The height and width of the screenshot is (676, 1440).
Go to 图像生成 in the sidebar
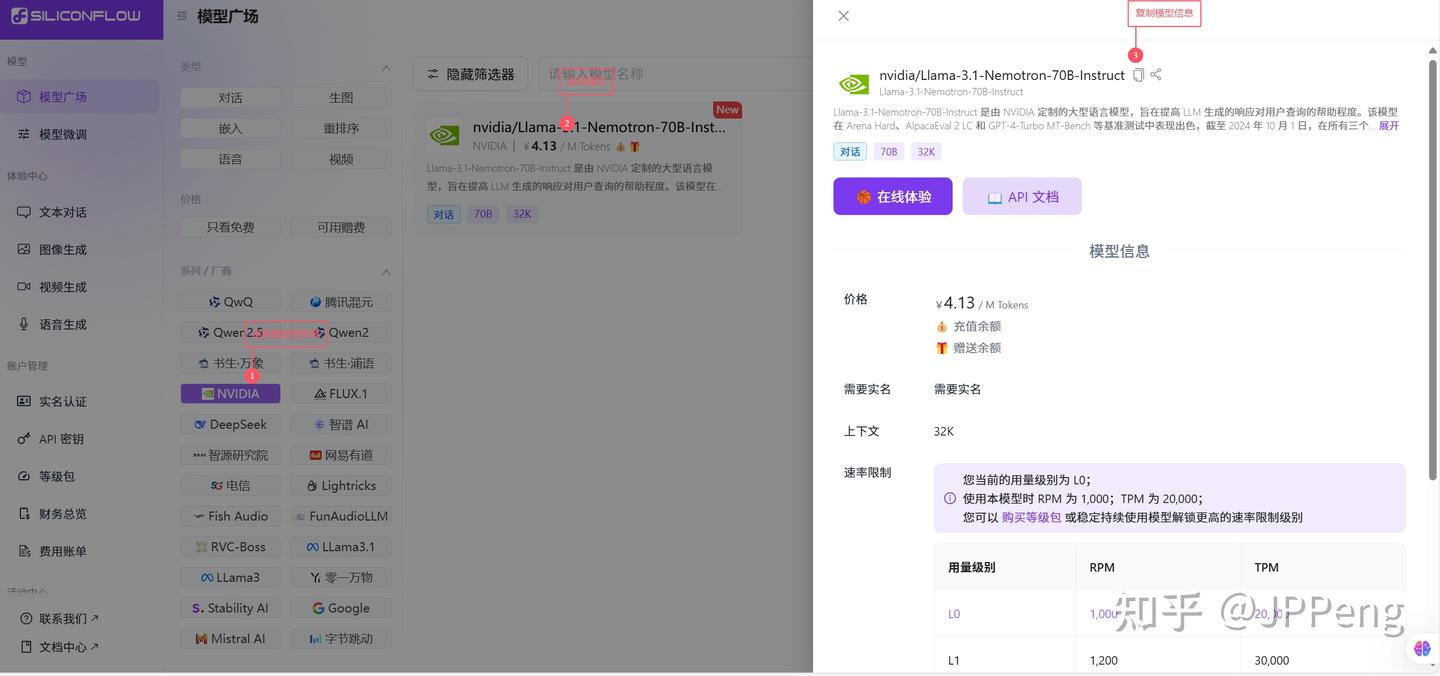80,250
